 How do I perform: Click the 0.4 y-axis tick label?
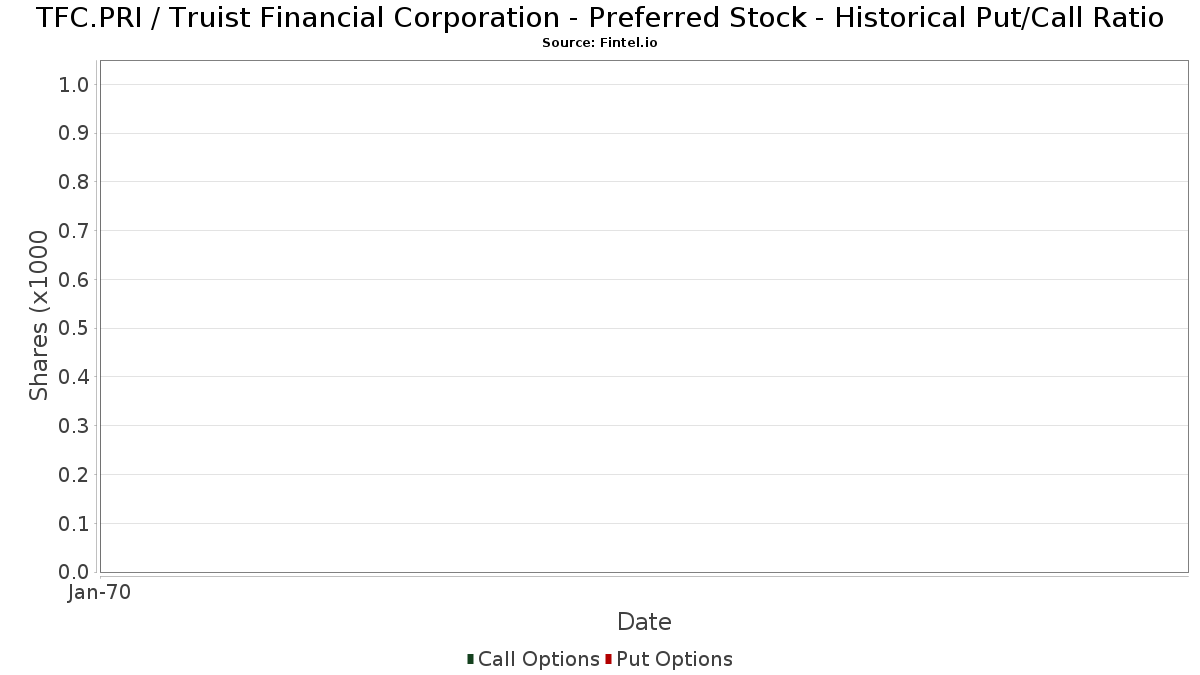coord(75,377)
